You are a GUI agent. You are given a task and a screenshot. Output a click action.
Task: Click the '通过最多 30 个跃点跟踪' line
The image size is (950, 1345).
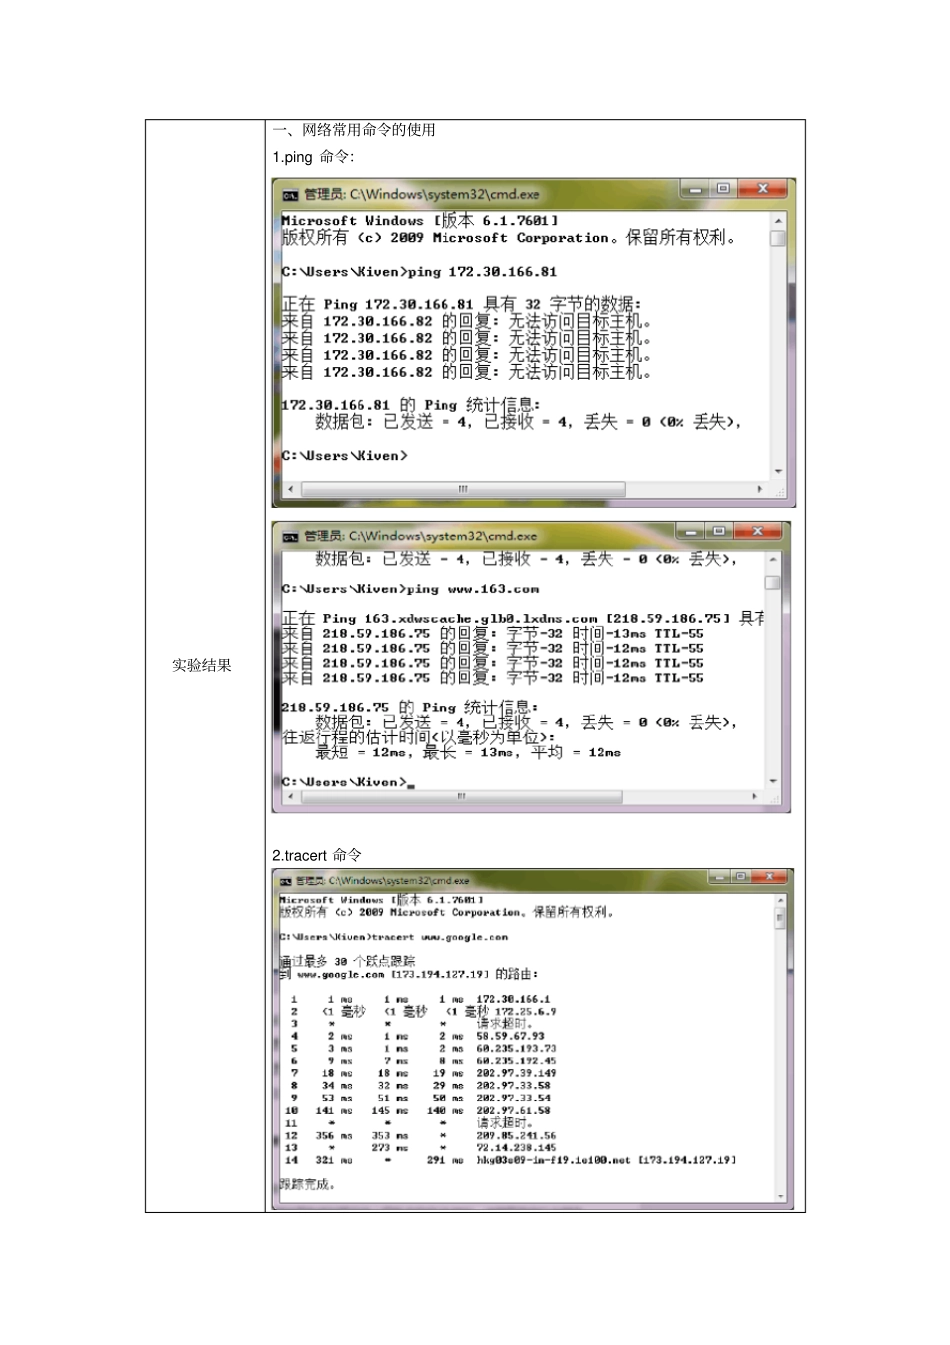[x=347, y=961]
